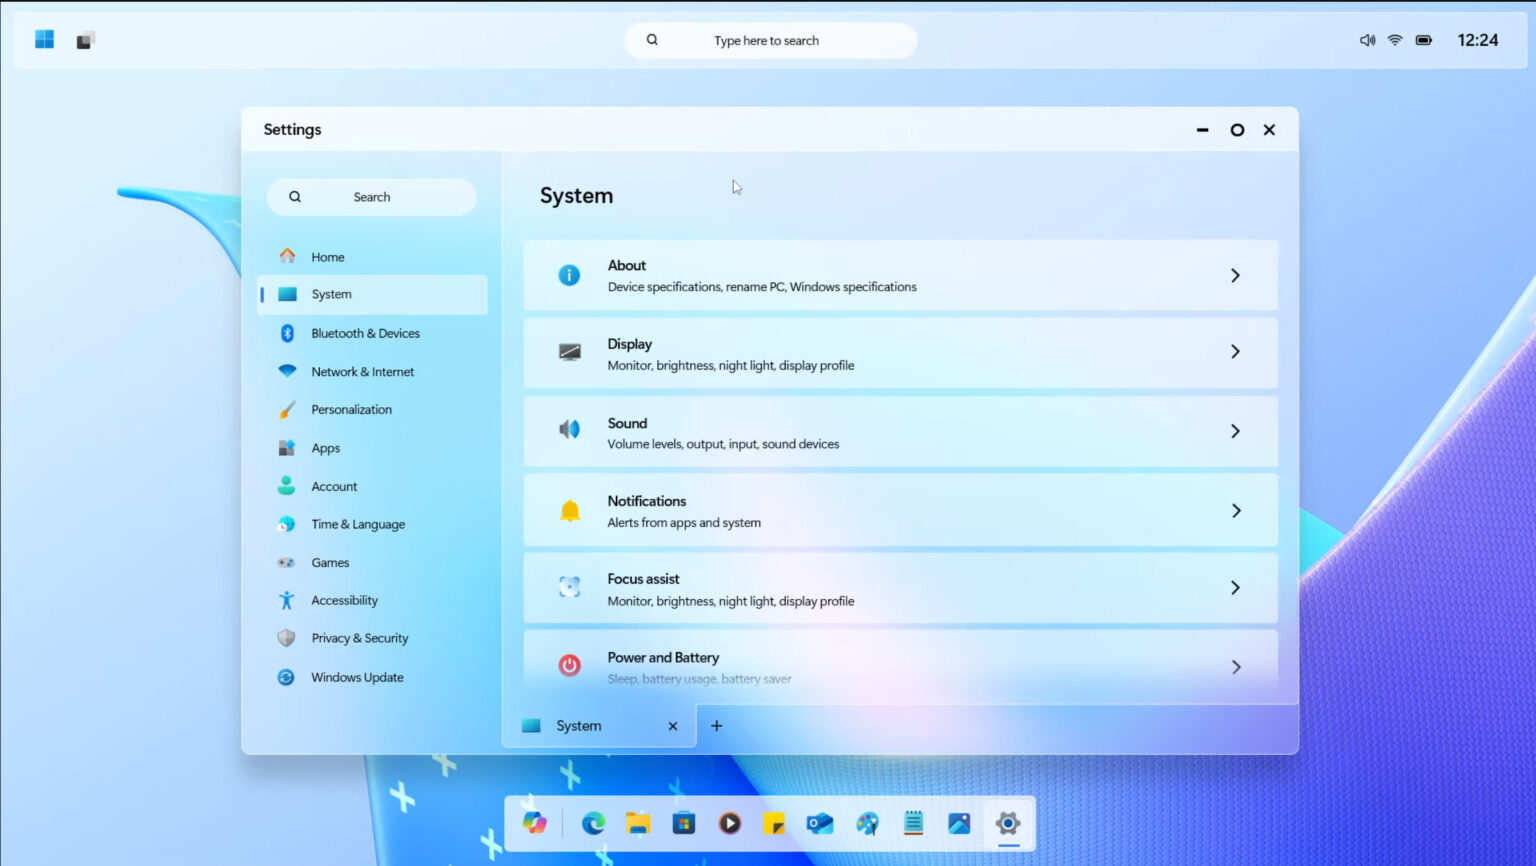Select Home in the settings sidebar
The height and width of the screenshot is (866, 1536).
click(x=327, y=257)
